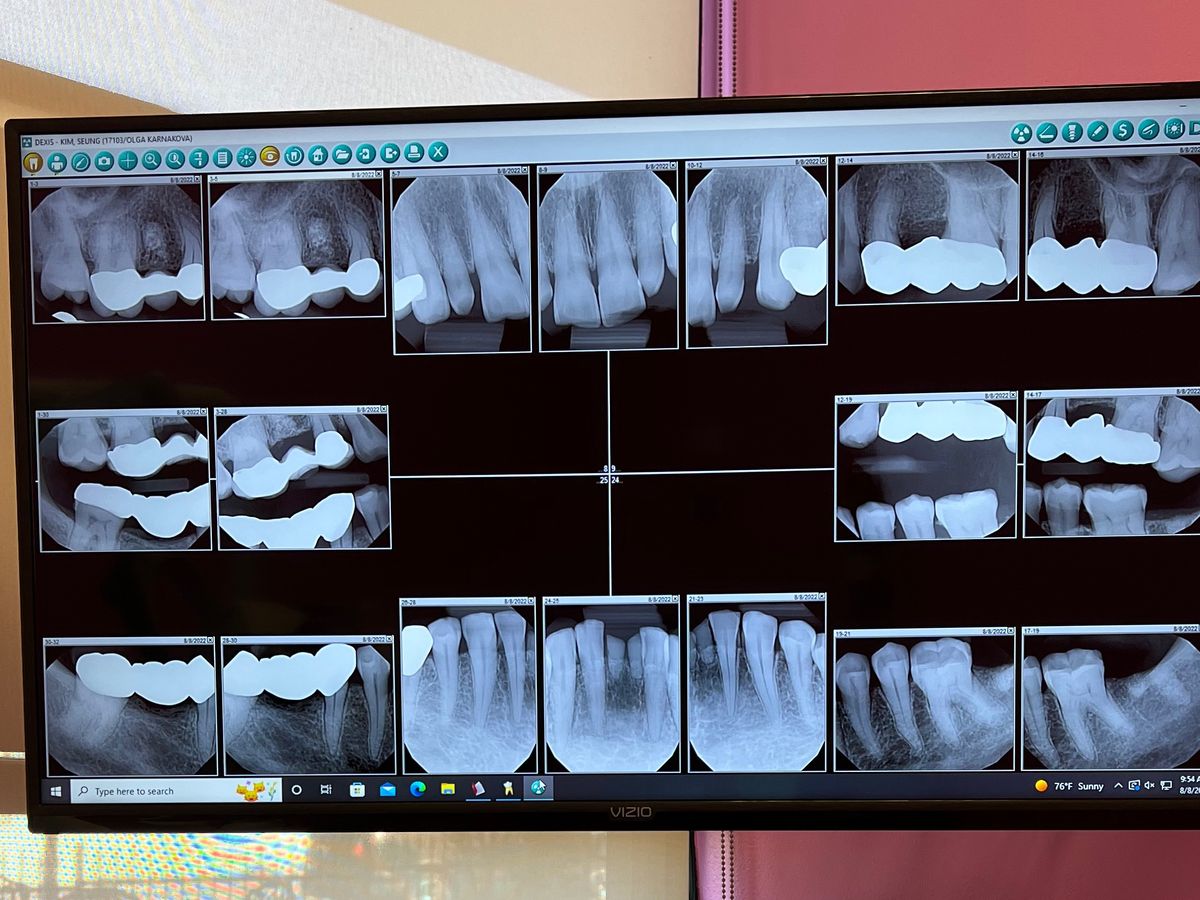
Task: Click the implant screw icon
Action: click(1072, 131)
